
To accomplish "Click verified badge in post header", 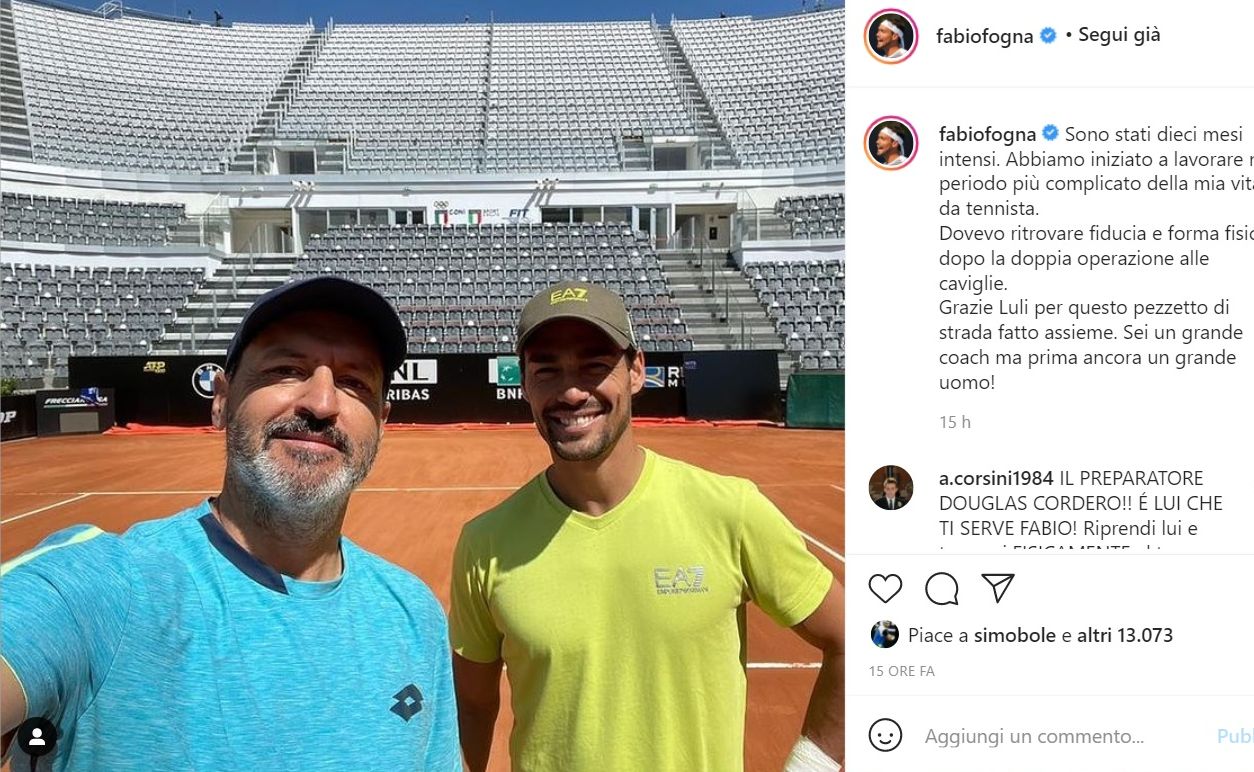I will click(x=1048, y=36).
